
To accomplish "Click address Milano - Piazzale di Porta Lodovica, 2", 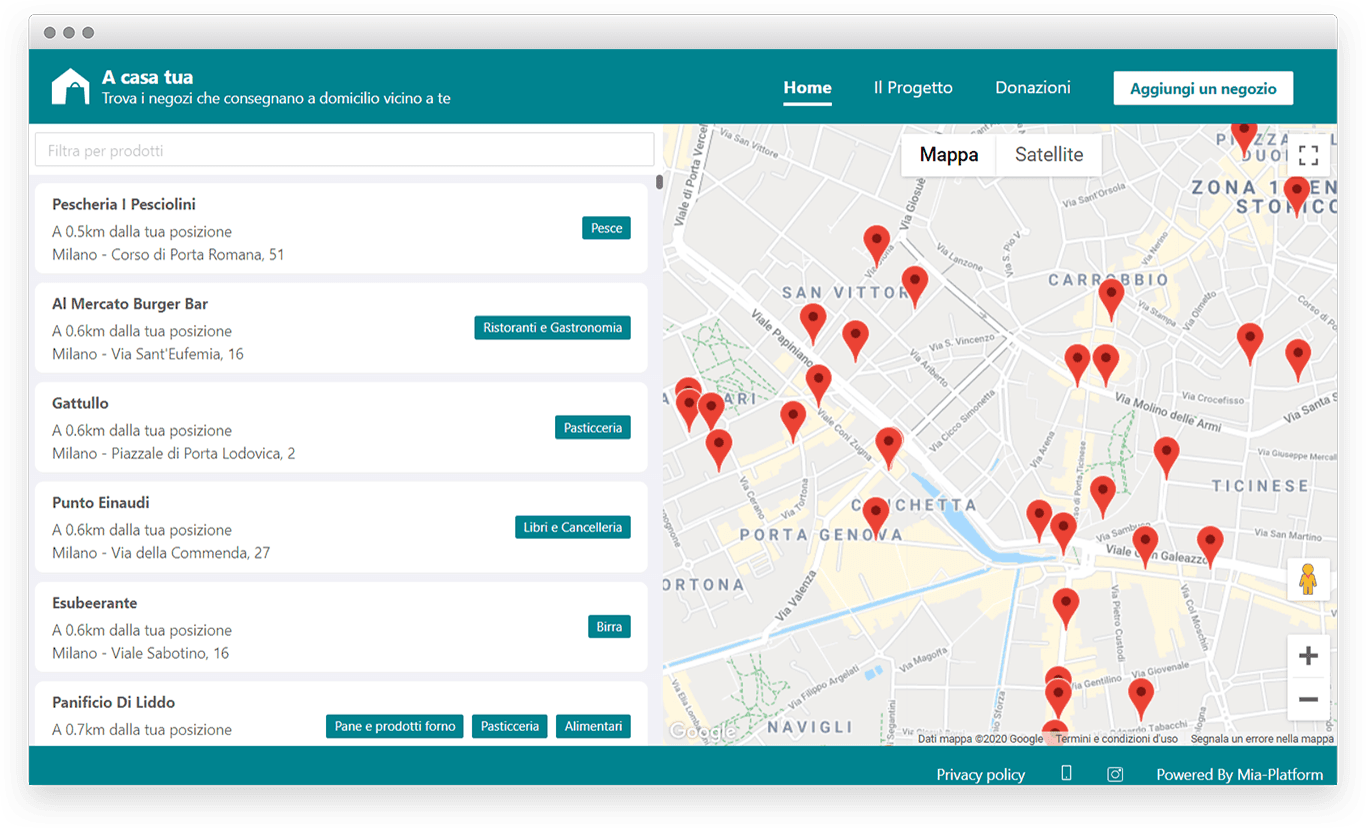I will click(x=174, y=454).
